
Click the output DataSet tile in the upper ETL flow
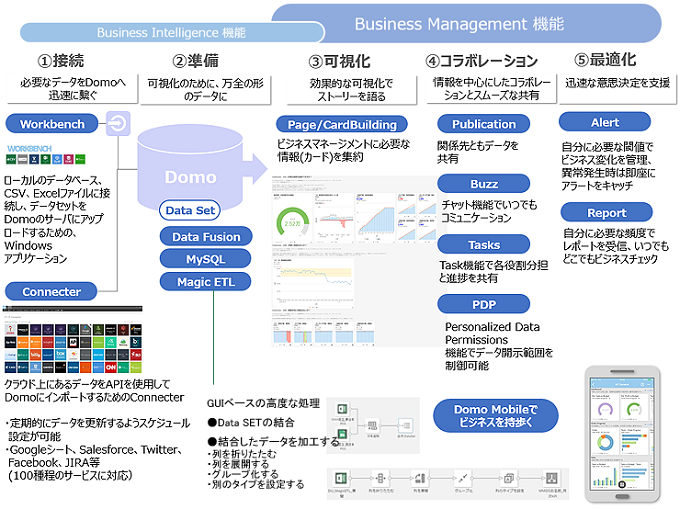pos(405,426)
